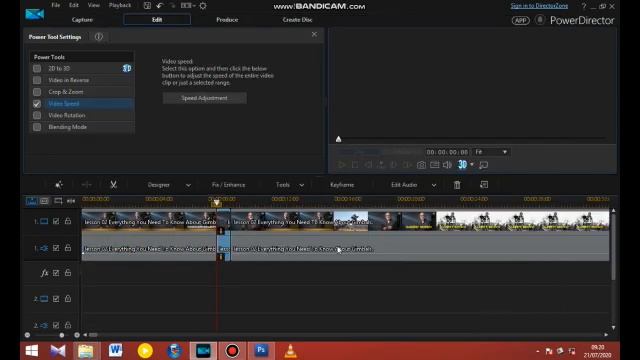Lock video track 1 with padlock icon

pos(68,221)
